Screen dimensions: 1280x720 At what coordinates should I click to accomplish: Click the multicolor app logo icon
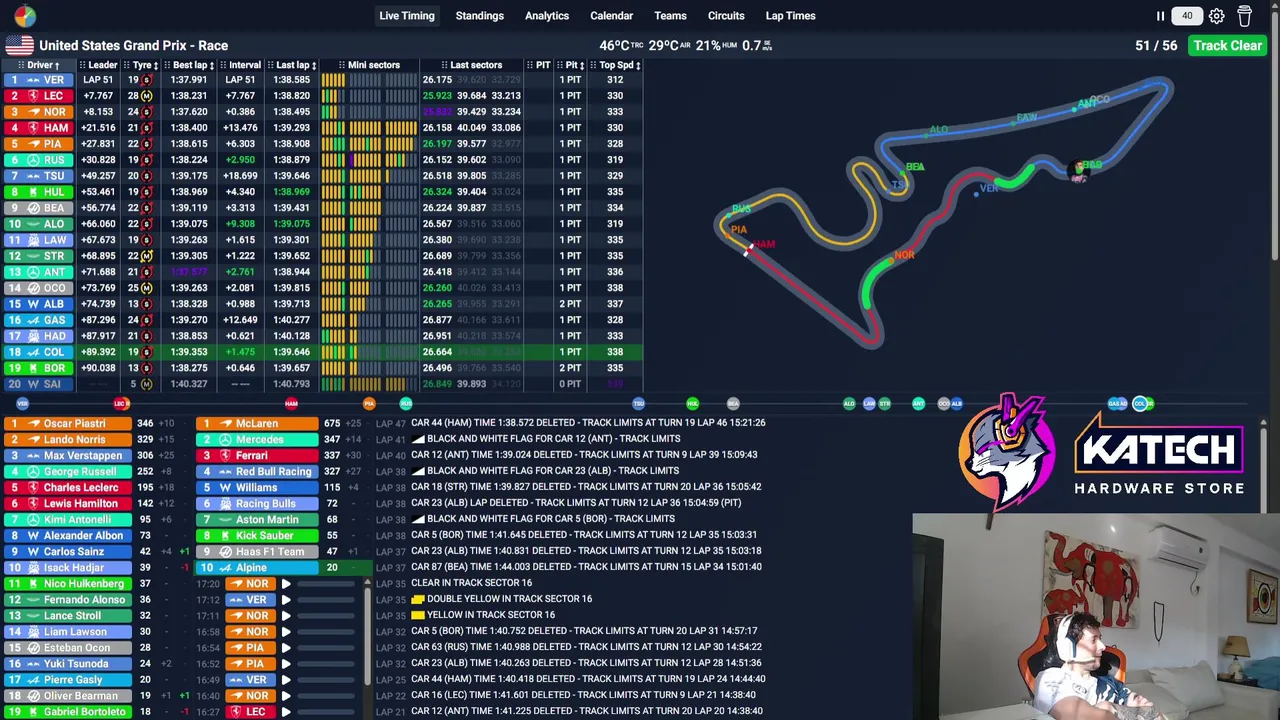[24, 16]
